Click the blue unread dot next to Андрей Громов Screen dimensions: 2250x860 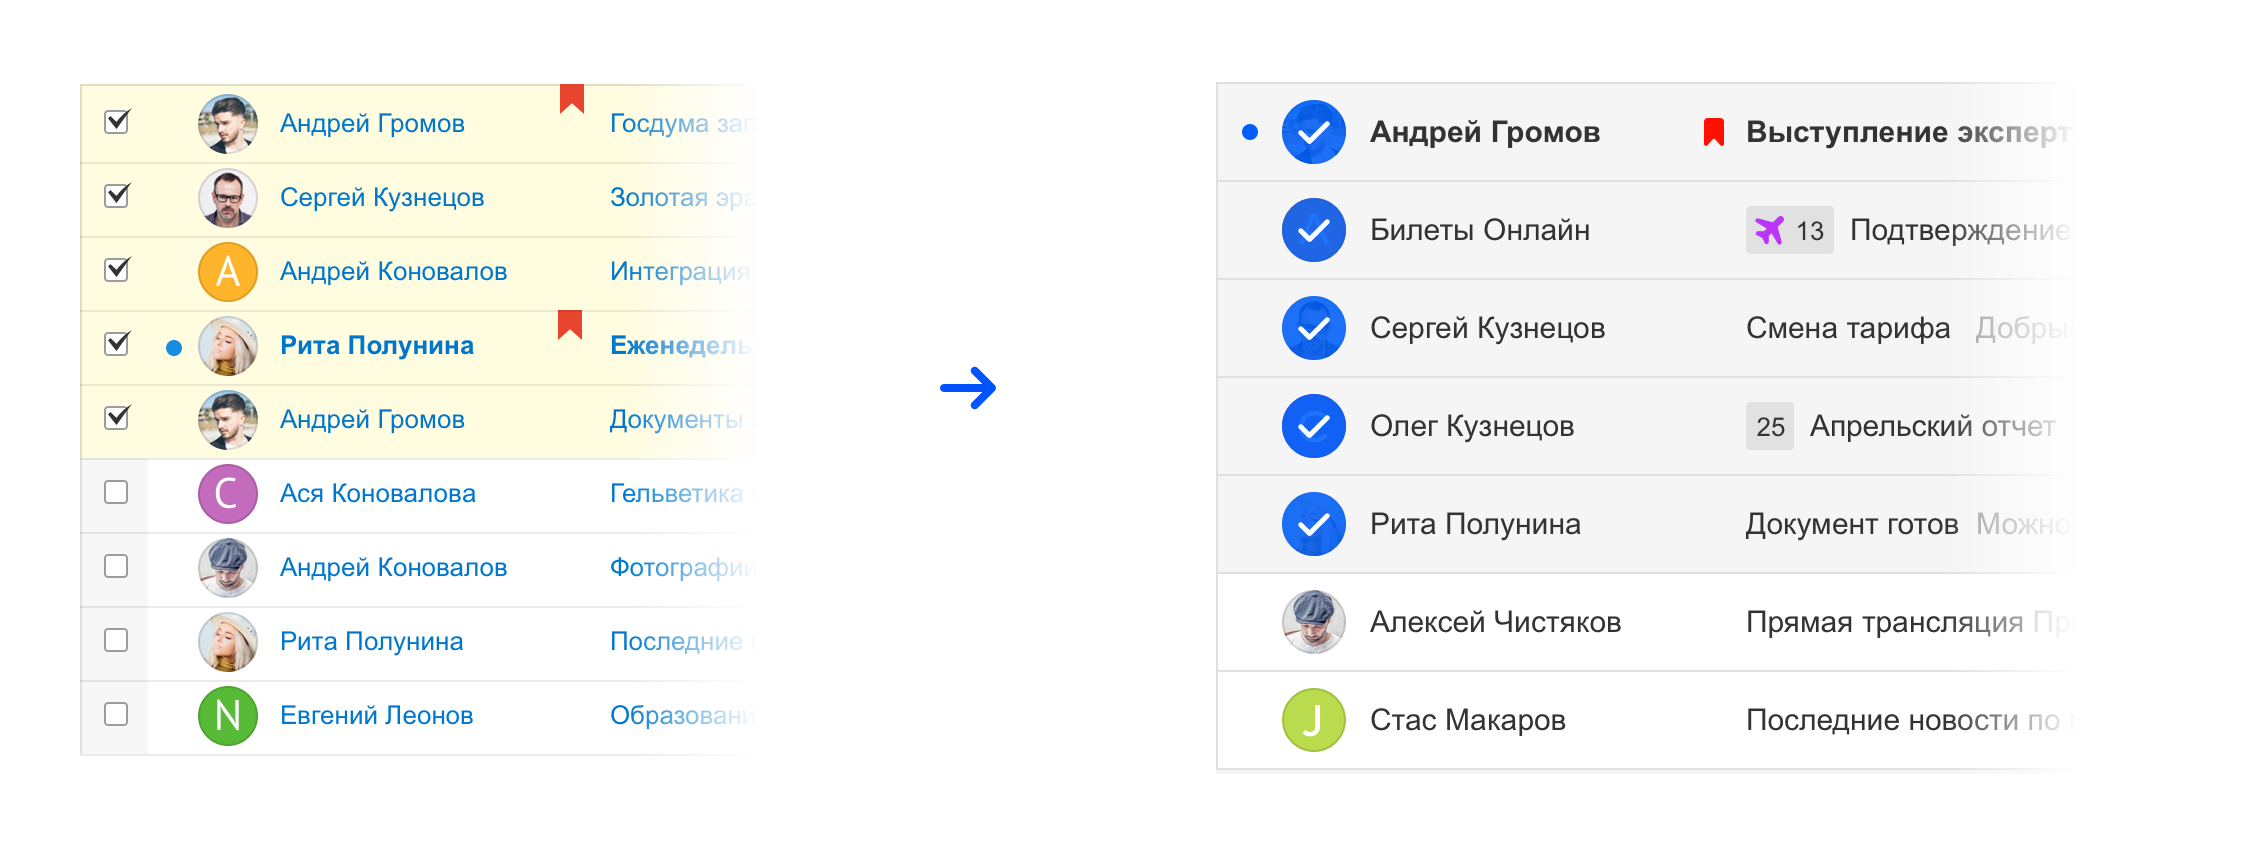1248,130
